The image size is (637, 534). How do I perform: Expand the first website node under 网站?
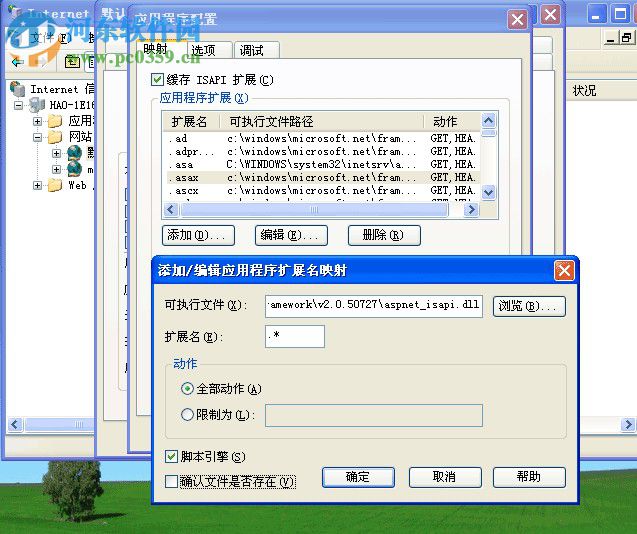coord(56,153)
